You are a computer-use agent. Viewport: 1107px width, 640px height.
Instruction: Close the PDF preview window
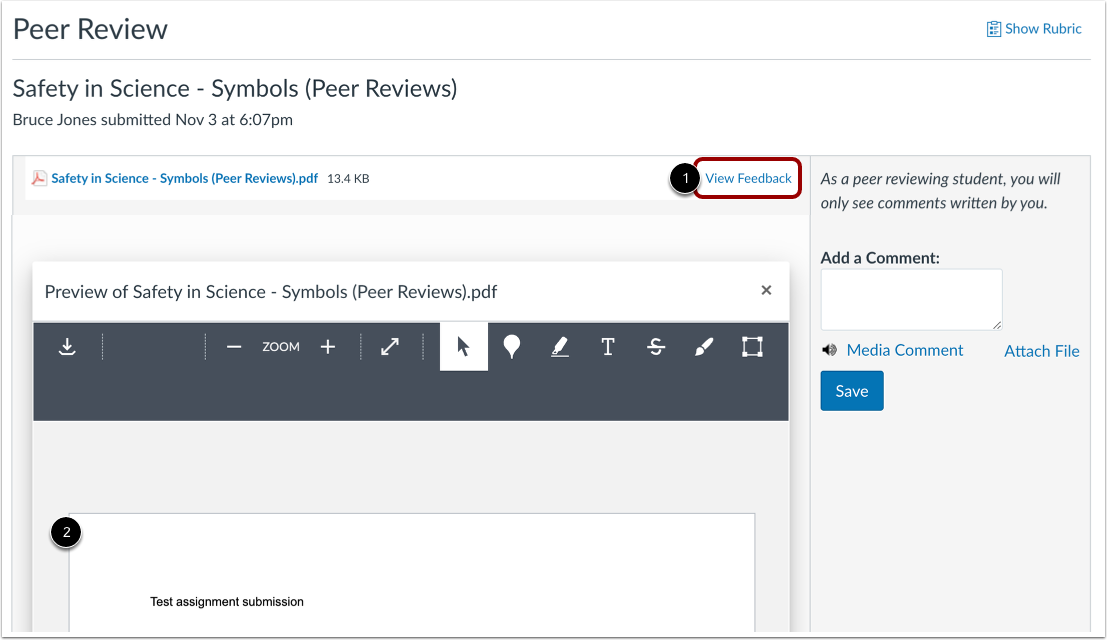(x=766, y=290)
